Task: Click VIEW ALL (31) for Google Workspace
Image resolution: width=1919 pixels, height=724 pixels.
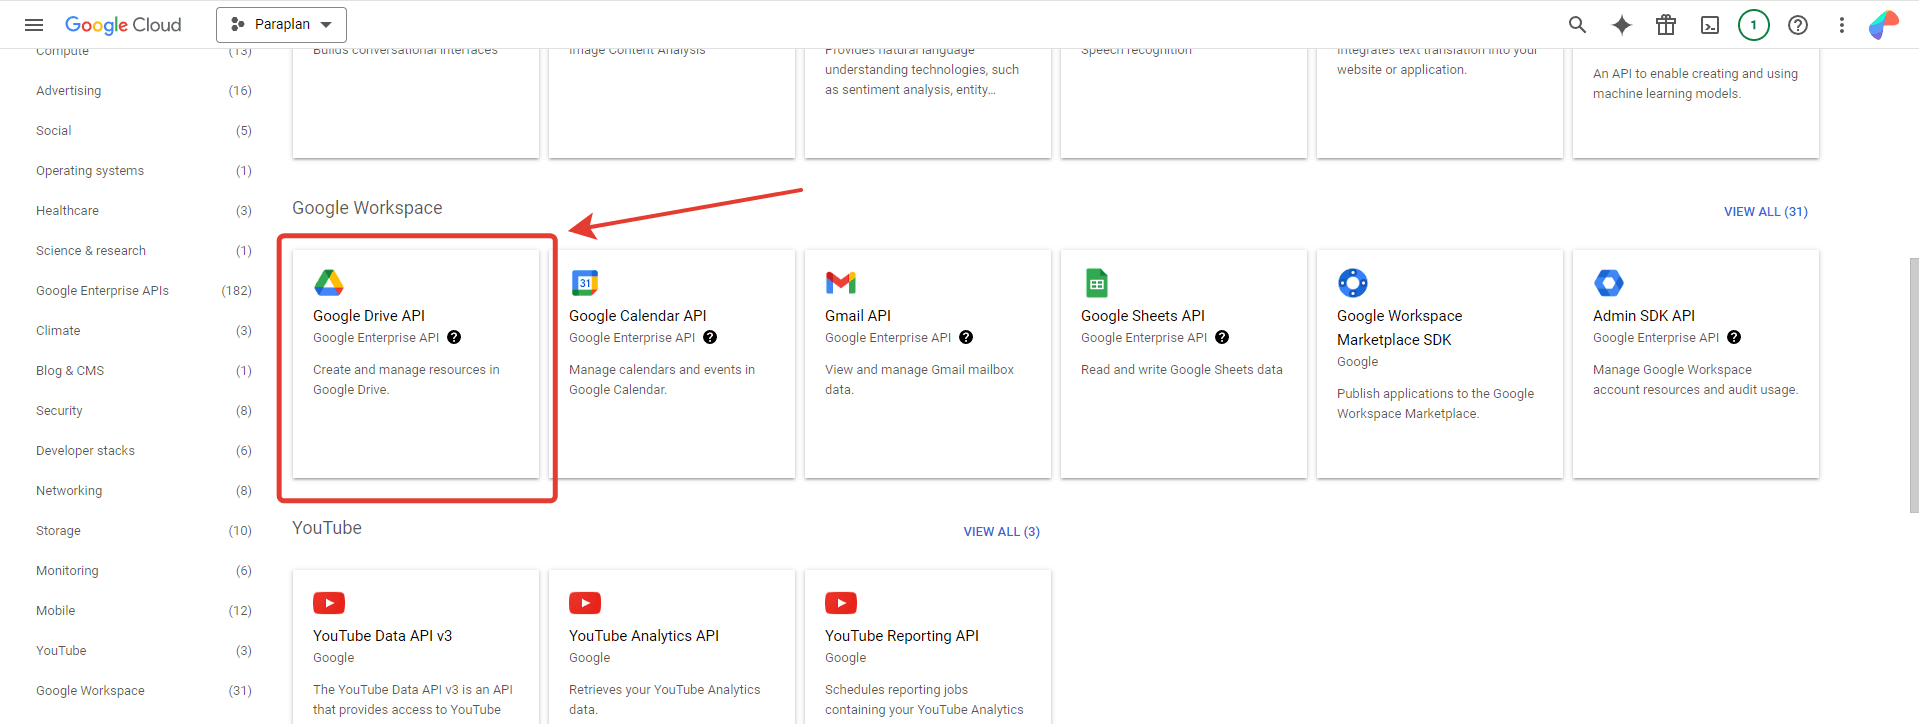Action: click(x=1765, y=212)
